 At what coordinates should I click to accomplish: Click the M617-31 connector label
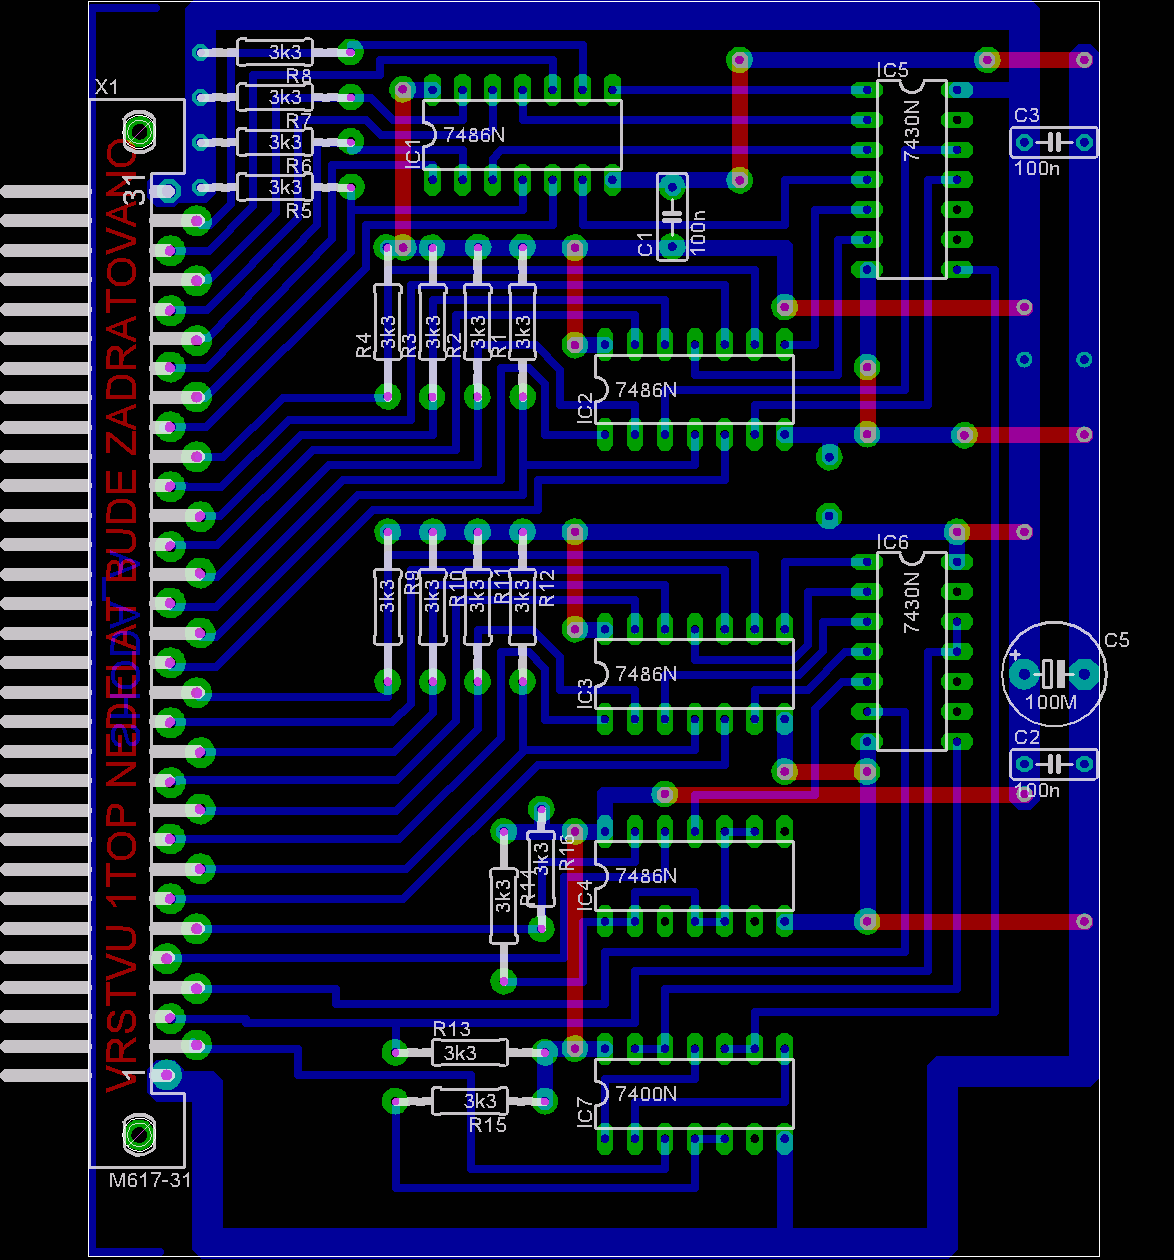pyautogui.click(x=150, y=1180)
